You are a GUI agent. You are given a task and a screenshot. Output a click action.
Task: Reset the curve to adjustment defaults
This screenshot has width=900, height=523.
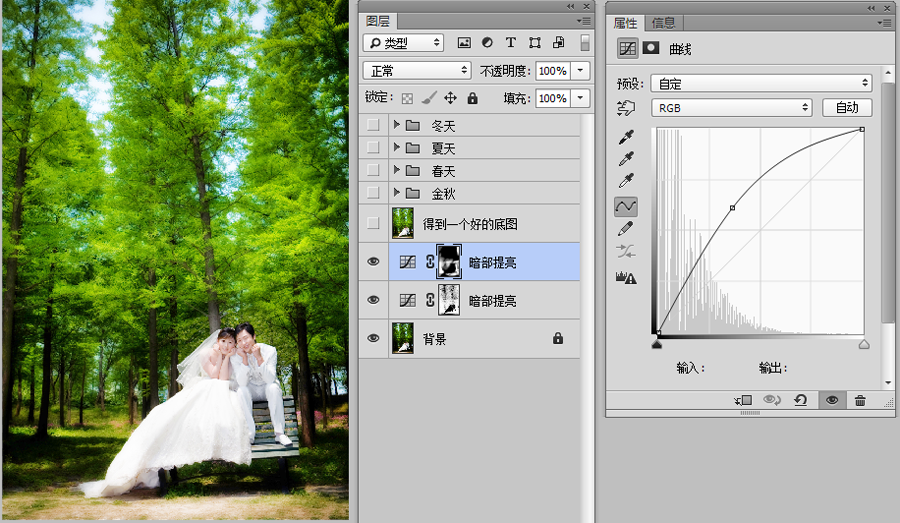coord(800,400)
